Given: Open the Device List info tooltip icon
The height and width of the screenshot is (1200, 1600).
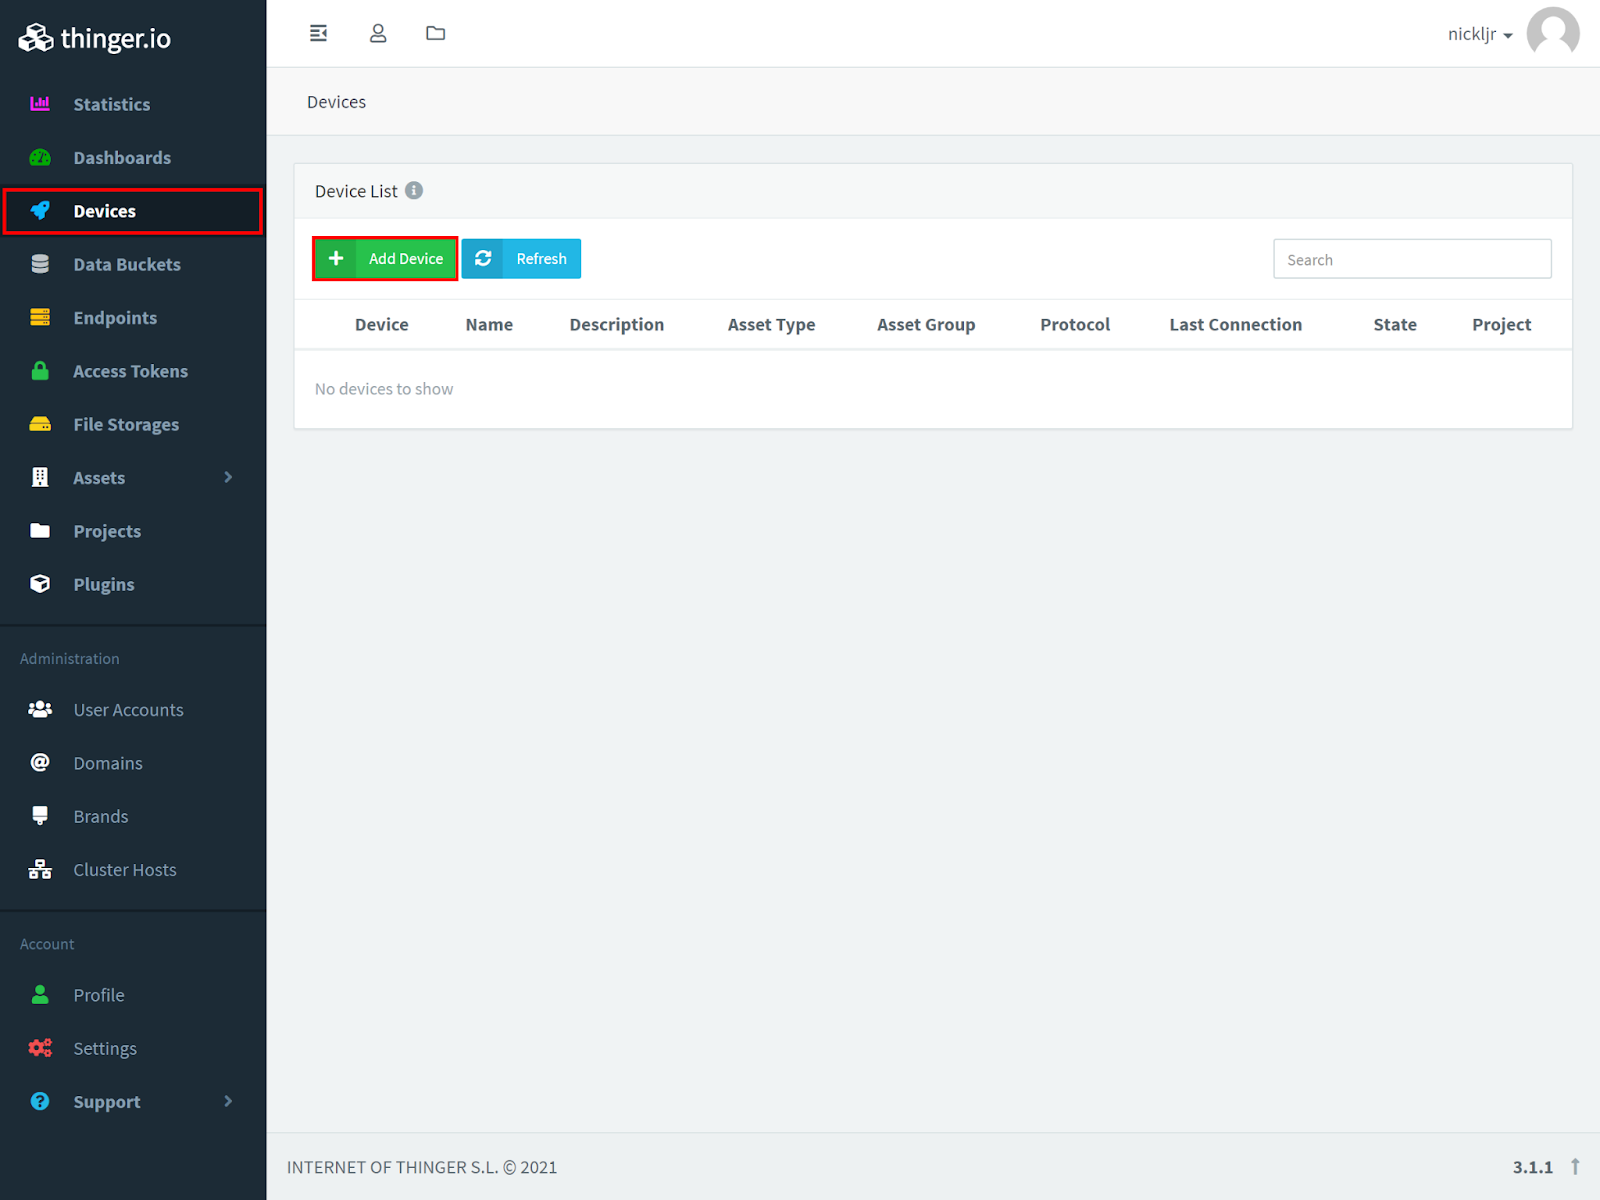Looking at the screenshot, I should coord(414,191).
